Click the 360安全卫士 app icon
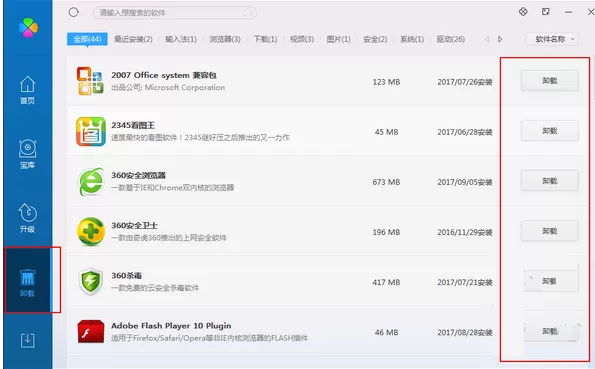The width and height of the screenshot is (595, 369). pos(91,232)
